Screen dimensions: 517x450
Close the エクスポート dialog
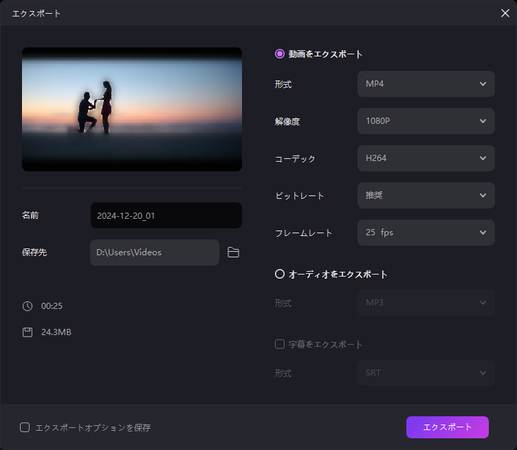(505, 13)
